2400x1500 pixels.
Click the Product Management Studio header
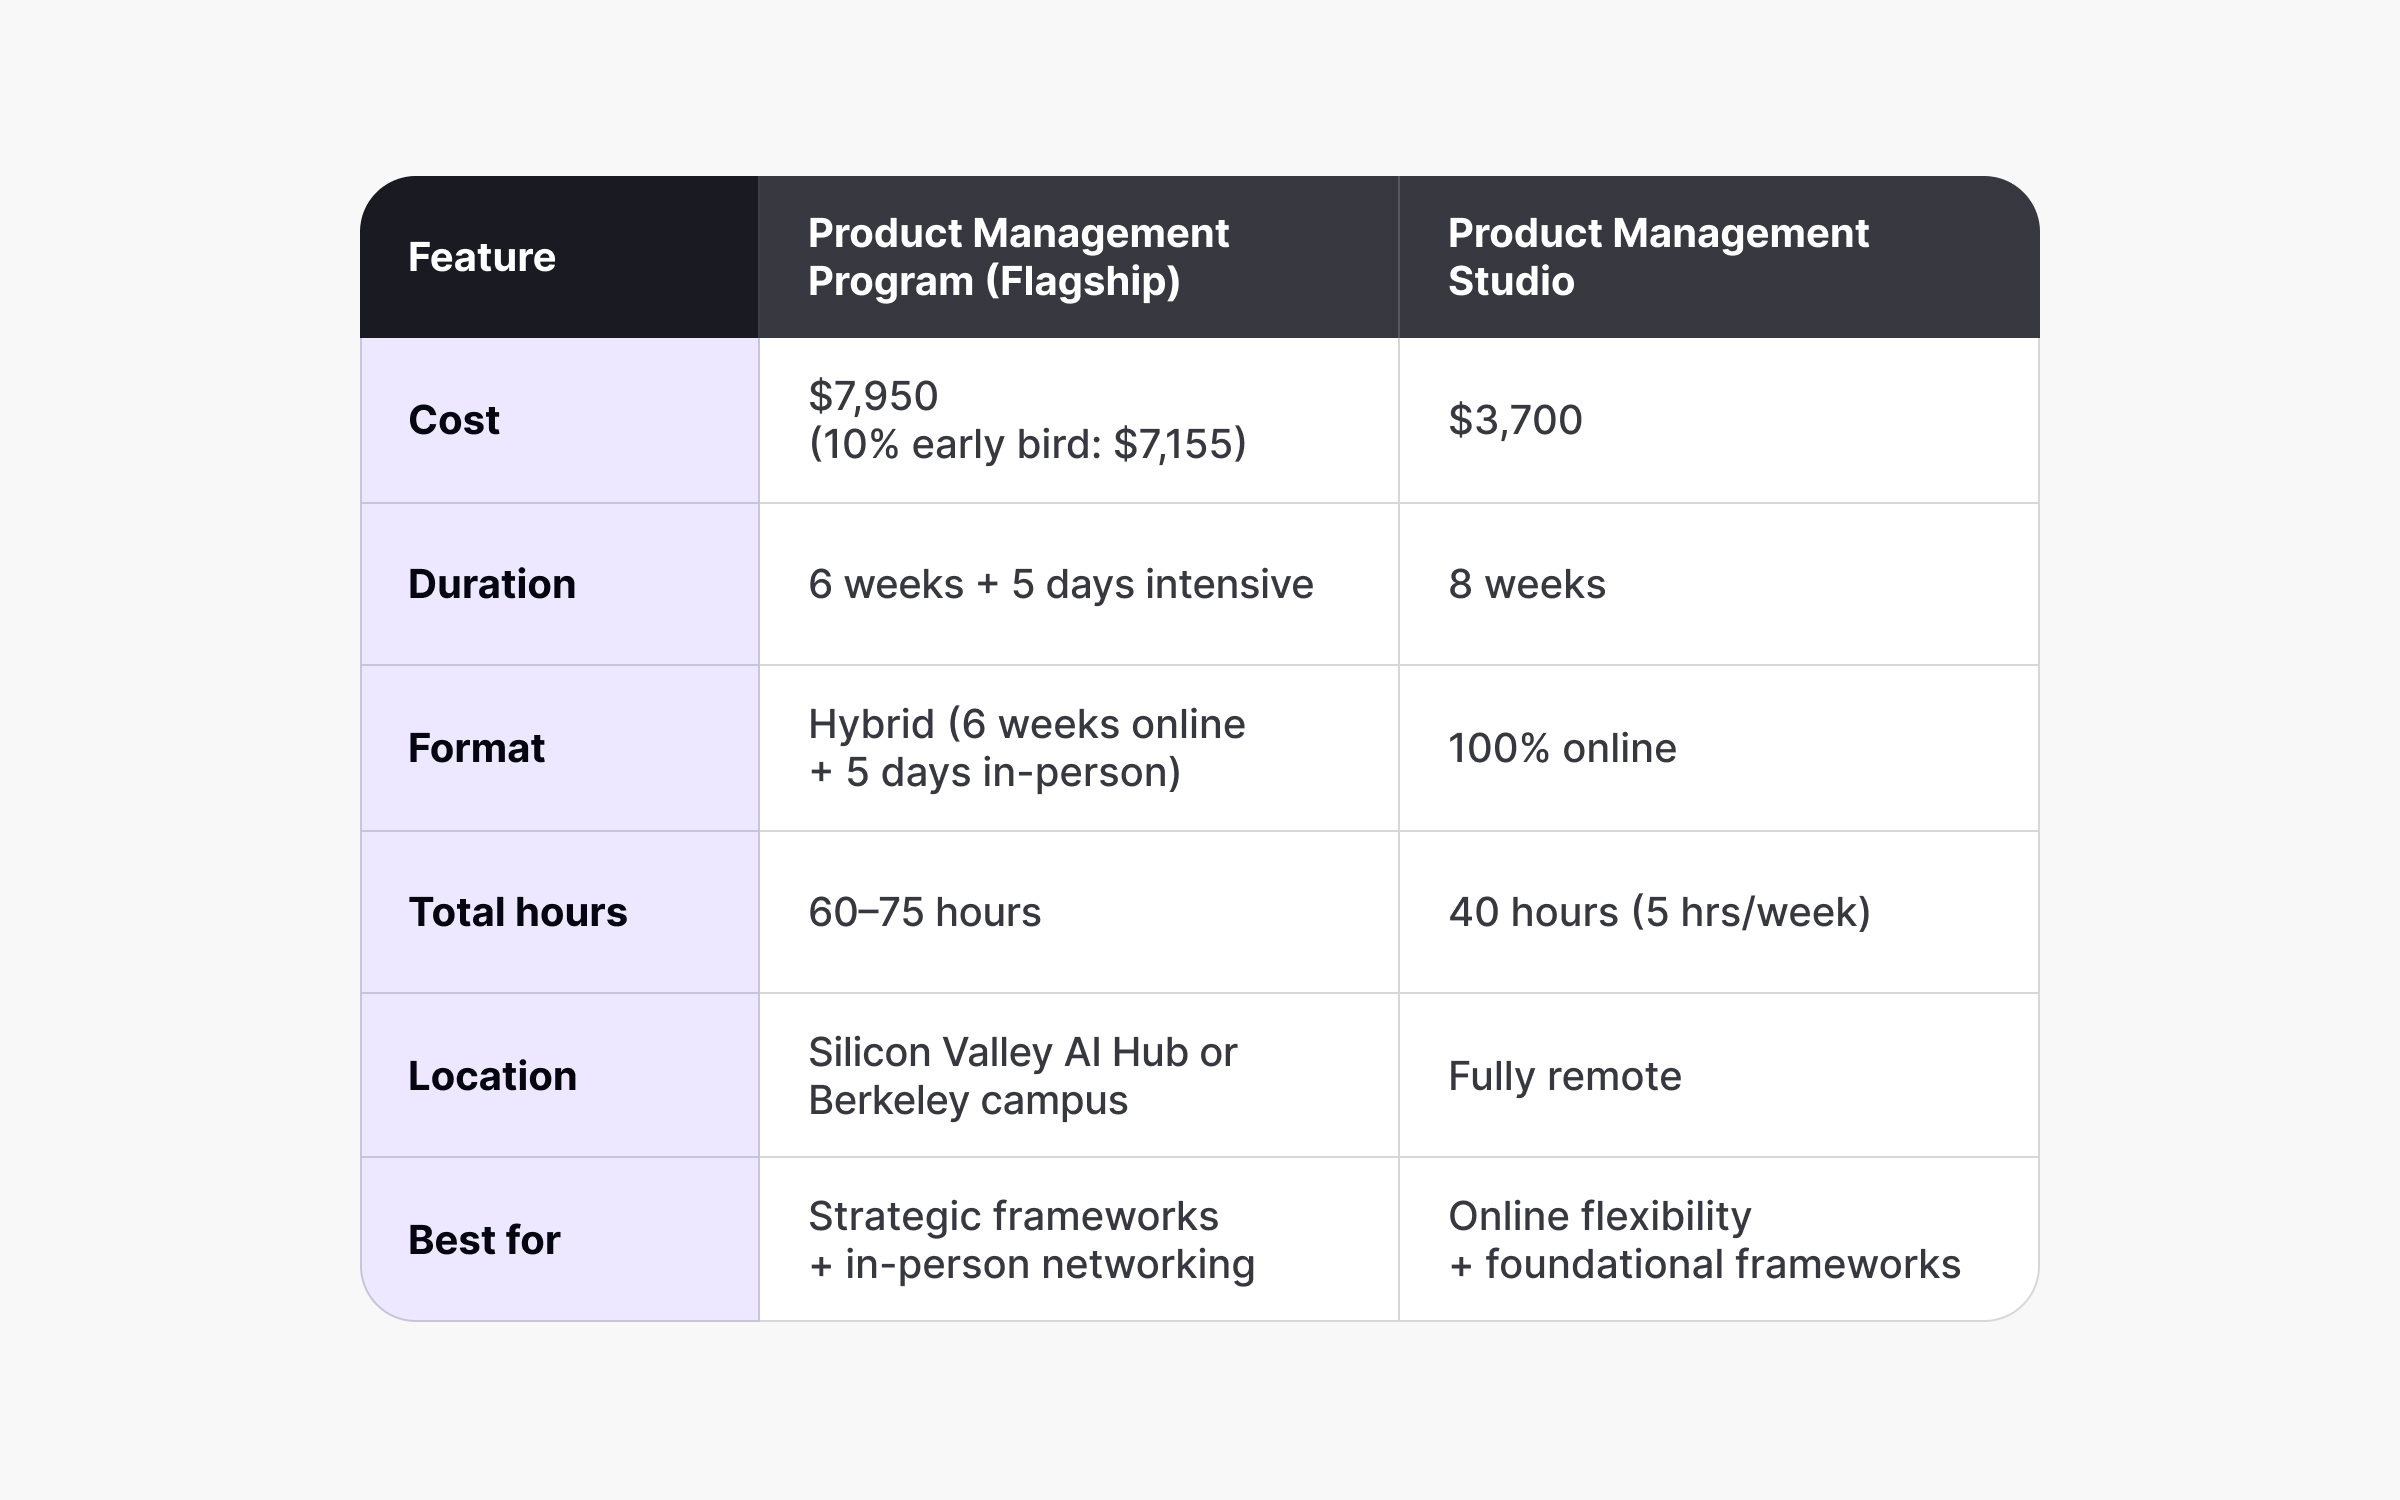click(1657, 257)
